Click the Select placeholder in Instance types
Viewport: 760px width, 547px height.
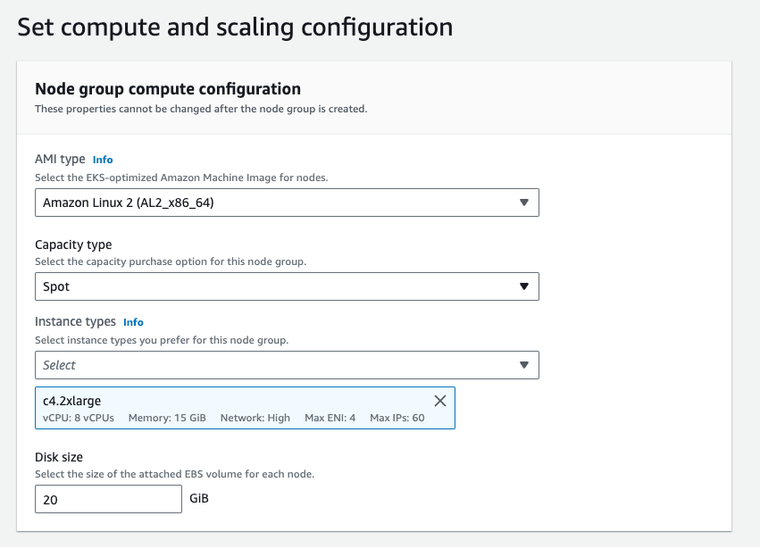coord(59,365)
